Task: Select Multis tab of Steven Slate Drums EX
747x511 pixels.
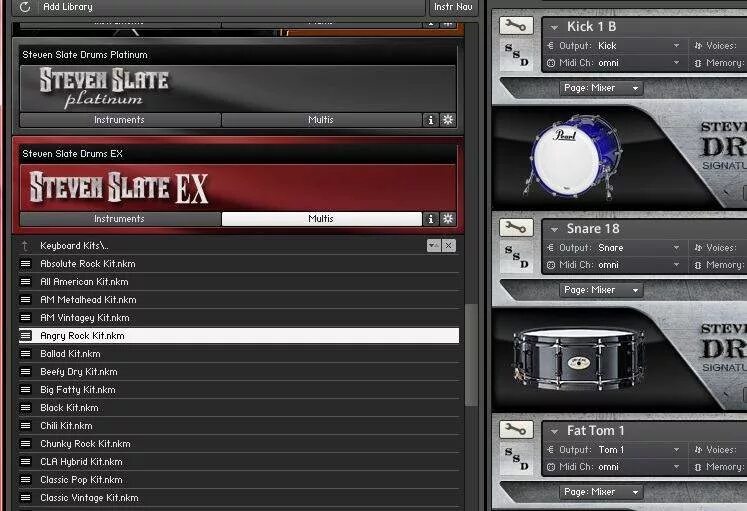Action: (322, 219)
